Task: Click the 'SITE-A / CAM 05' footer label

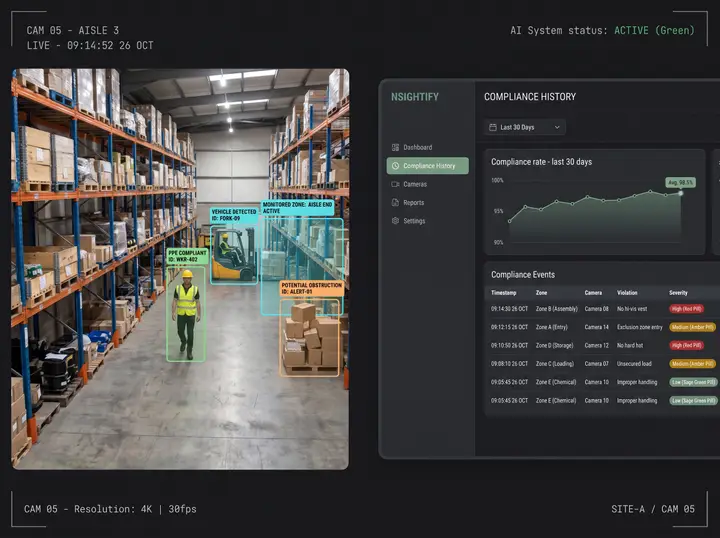Action: [653, 509]
